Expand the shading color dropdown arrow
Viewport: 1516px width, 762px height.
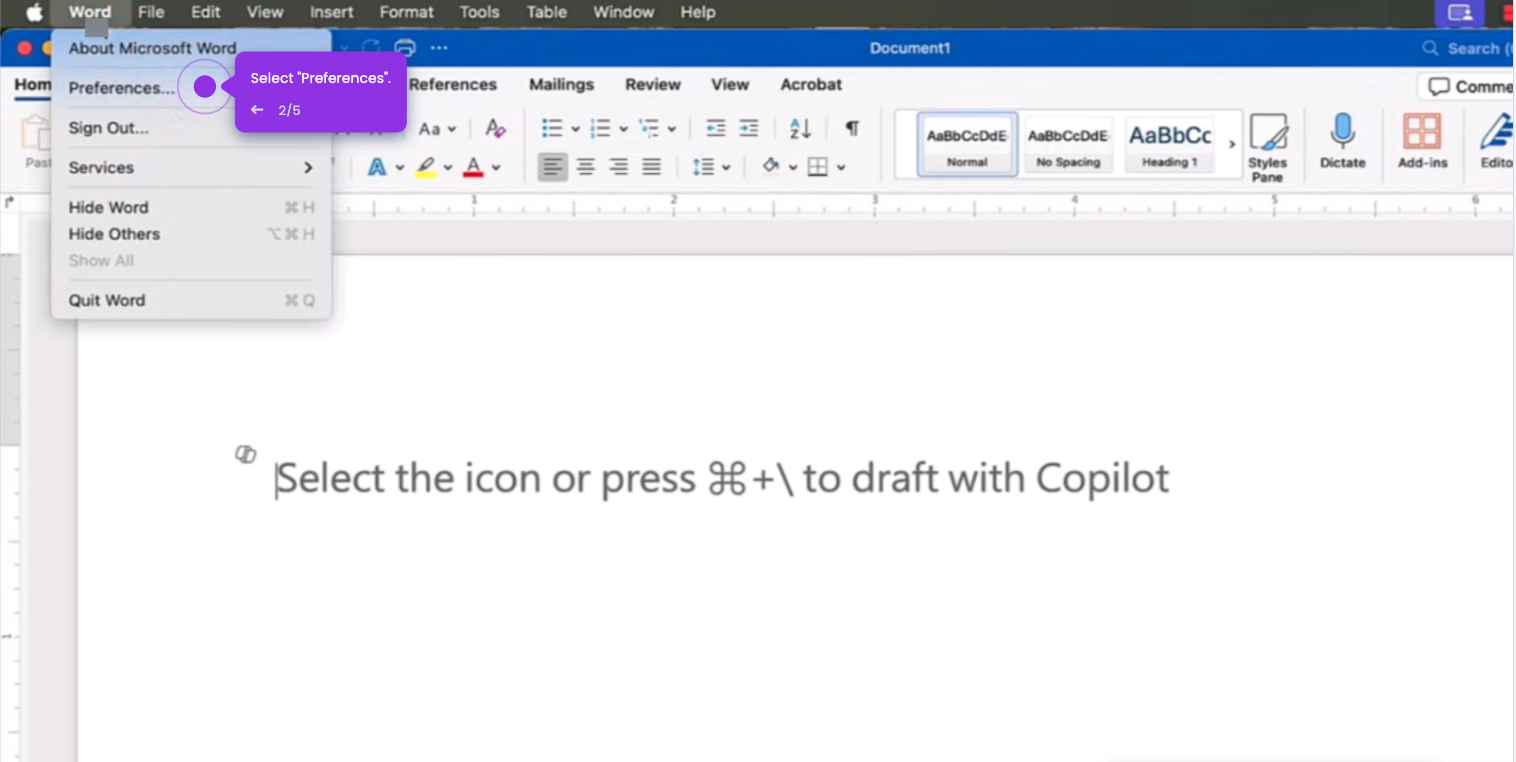coord(792,168)
